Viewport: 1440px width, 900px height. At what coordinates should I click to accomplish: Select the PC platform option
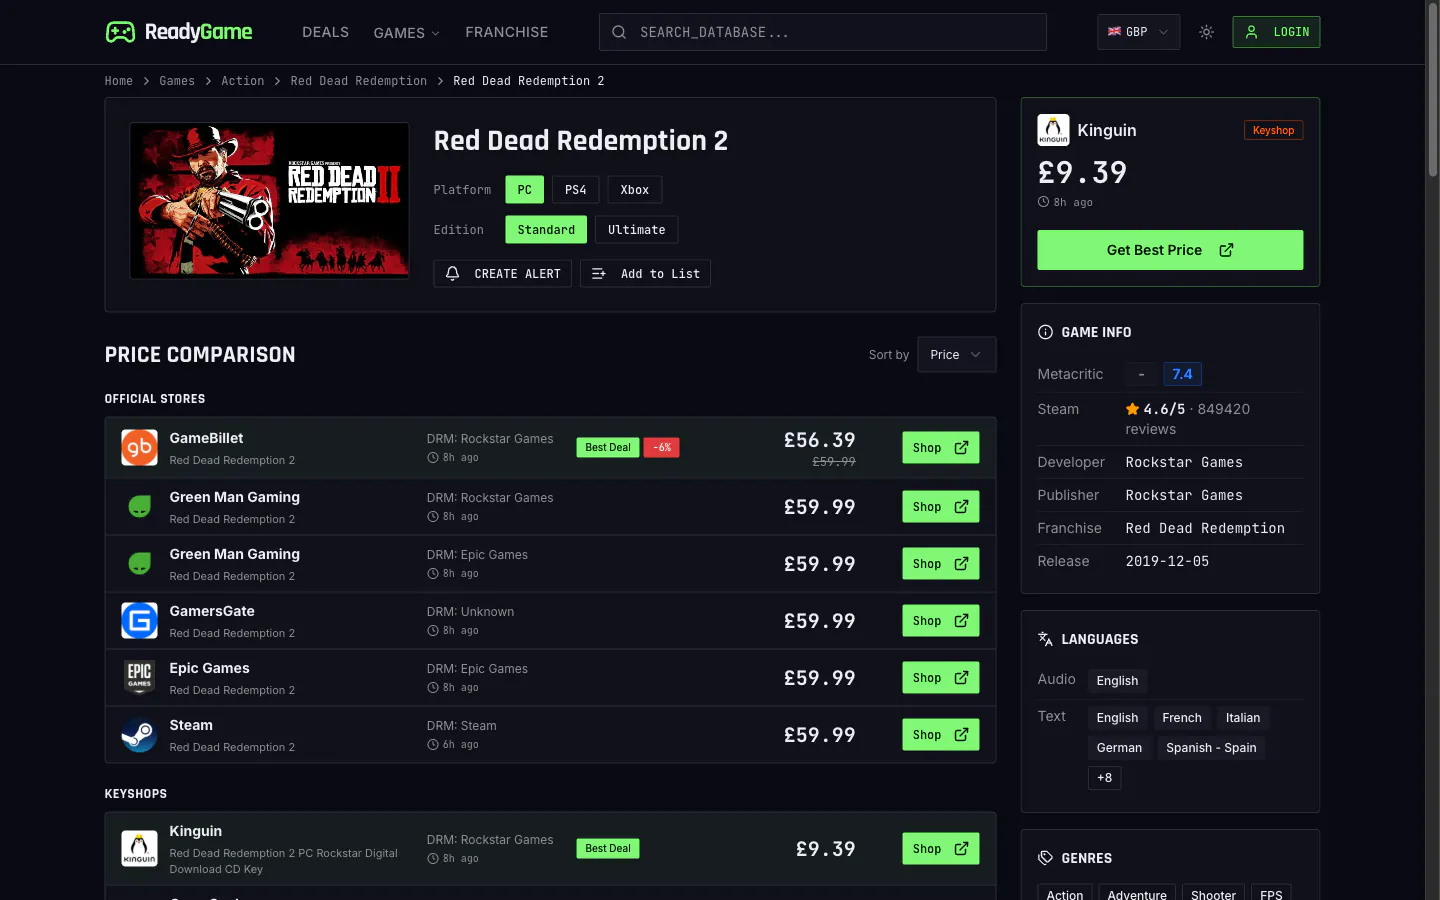(x=525, y=190)
